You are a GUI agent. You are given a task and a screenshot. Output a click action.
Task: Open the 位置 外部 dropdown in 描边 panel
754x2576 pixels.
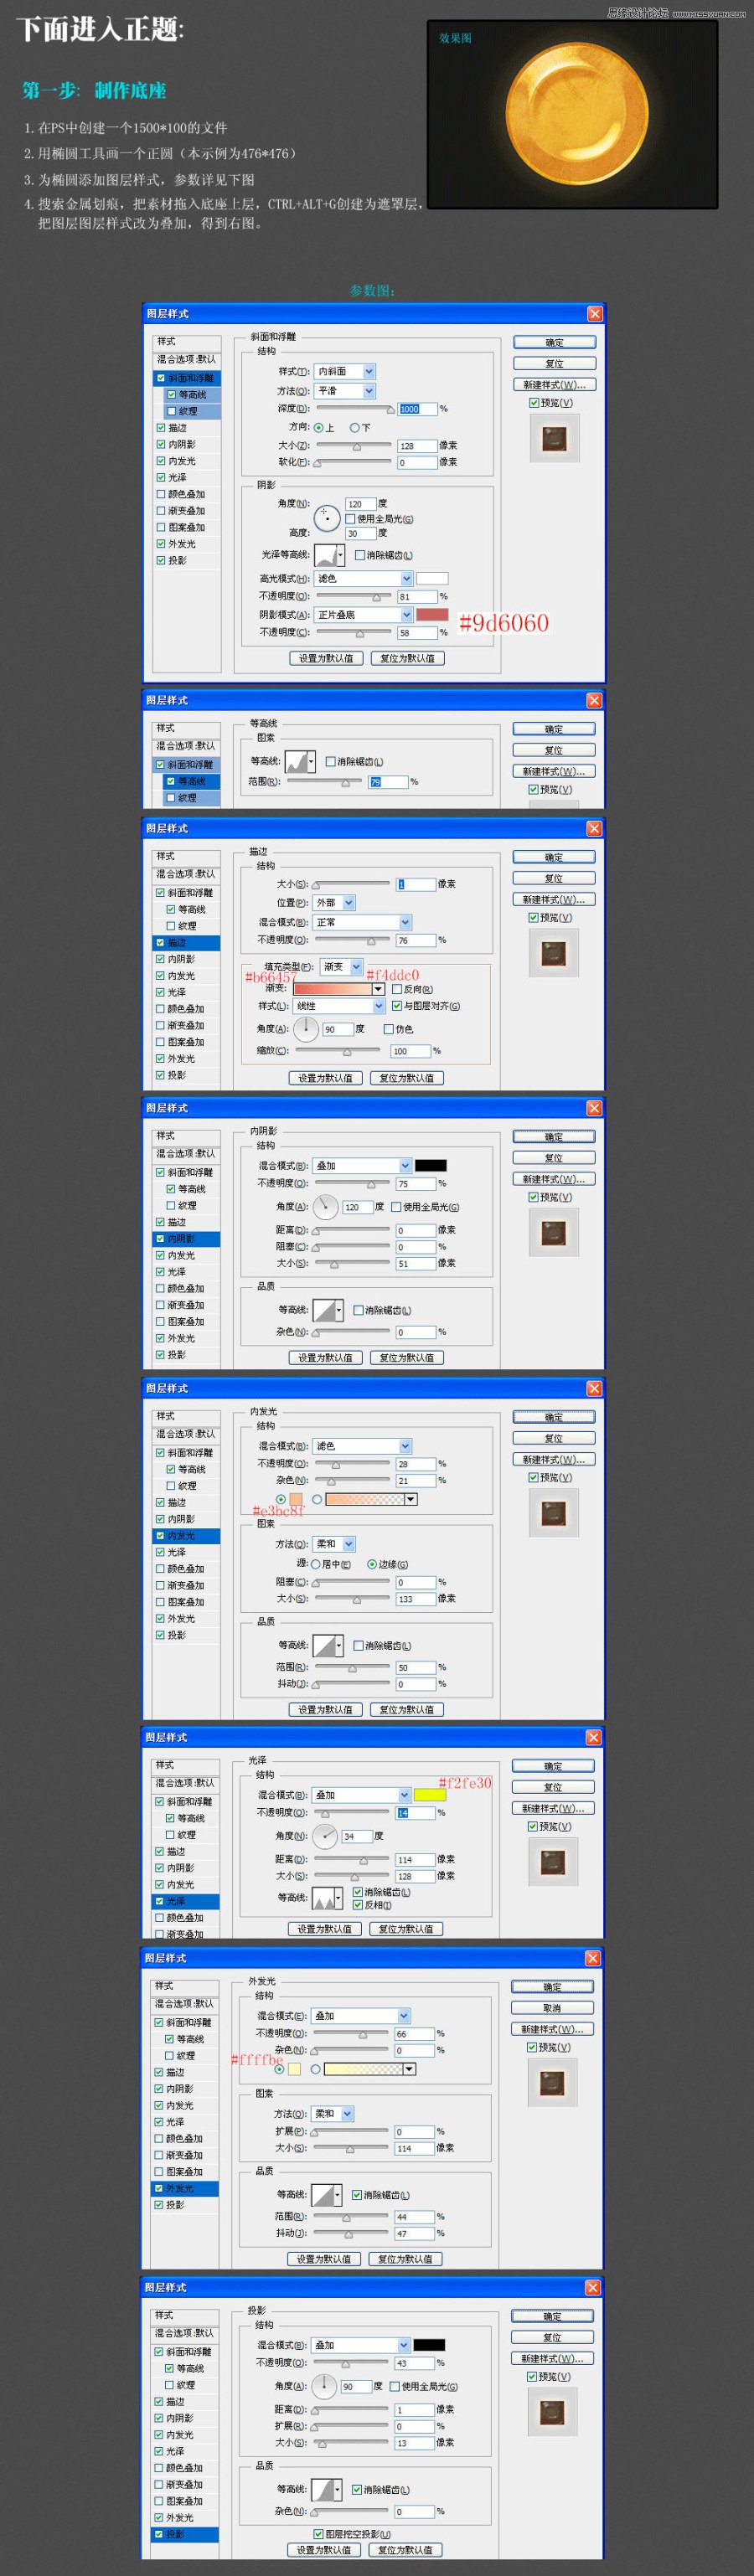tap(334, 902)
